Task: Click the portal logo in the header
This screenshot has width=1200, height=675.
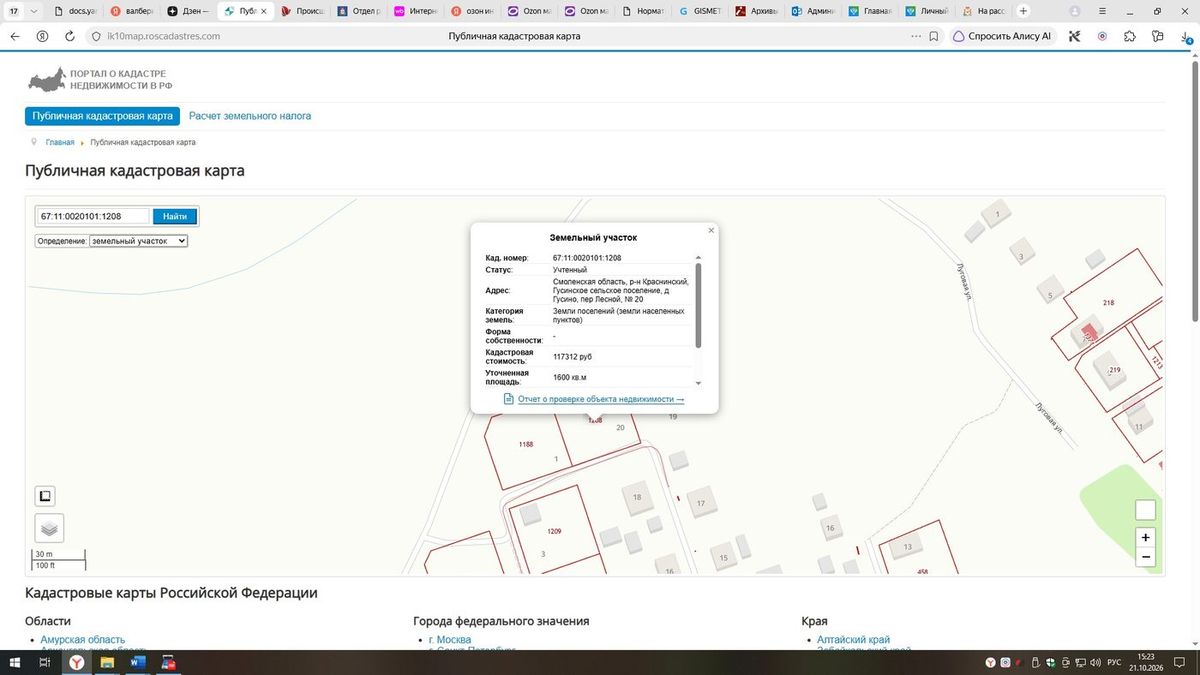Action: coord(100,79)
